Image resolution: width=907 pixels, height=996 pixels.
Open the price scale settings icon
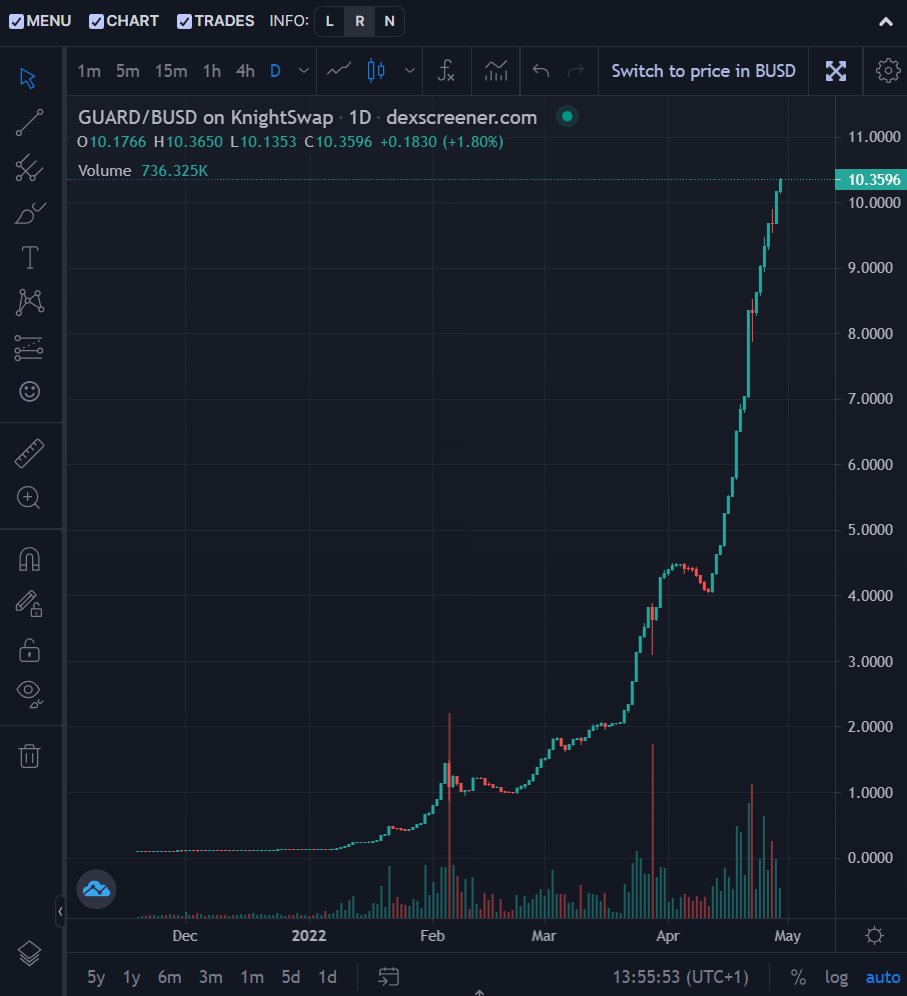(x=875, y=936)
